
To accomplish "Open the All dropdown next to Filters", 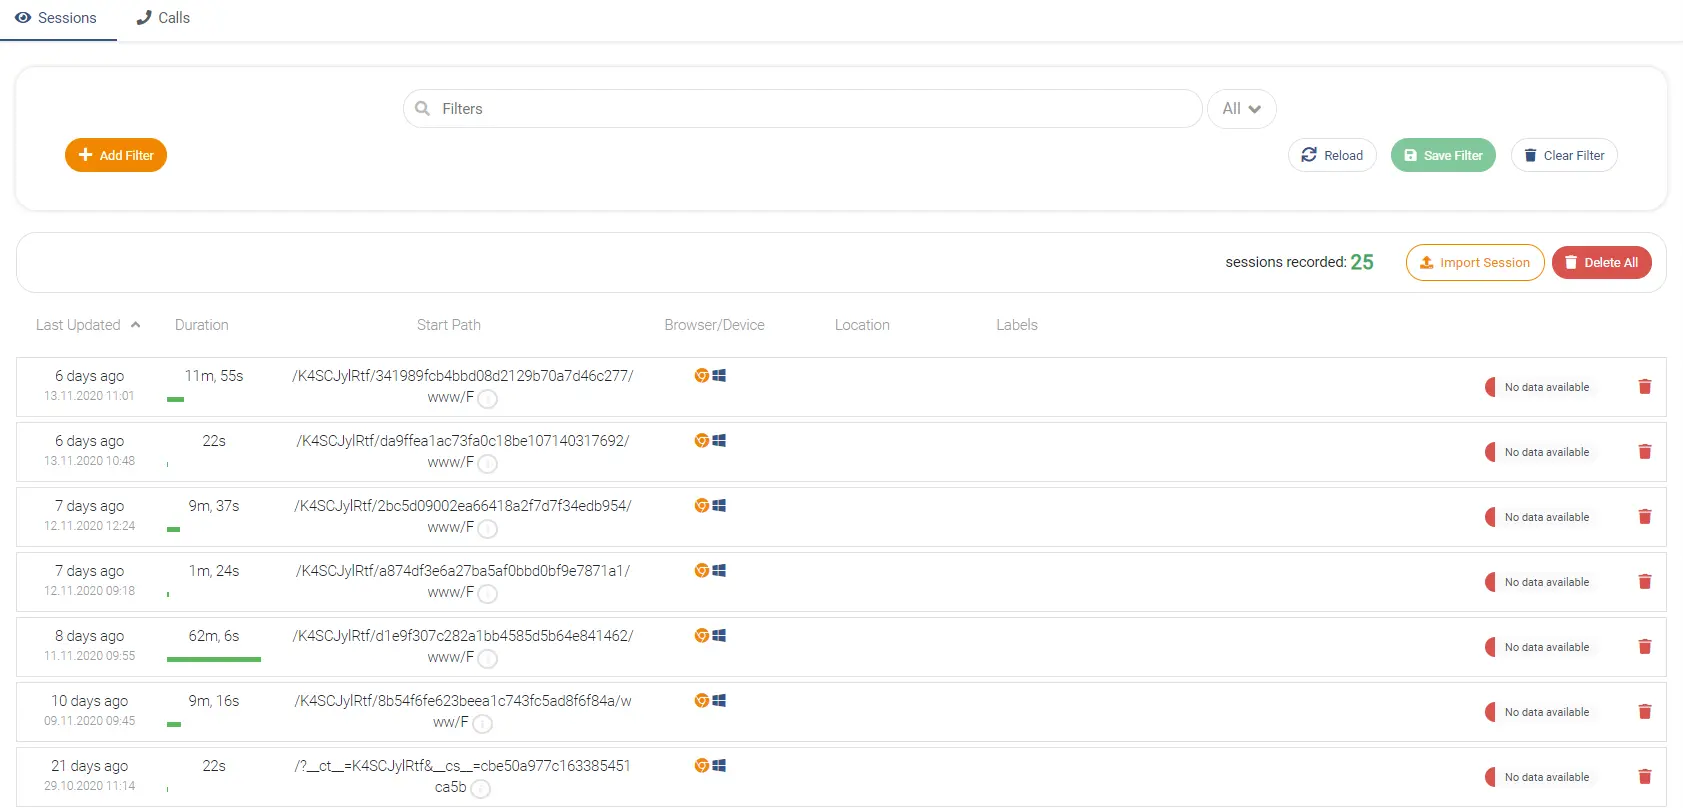I will [1241, 109].
